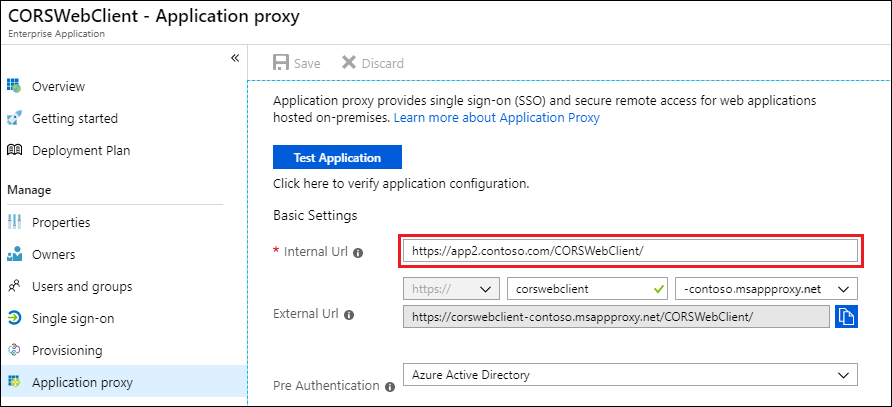Click the Test Application button

click(337, 158)
